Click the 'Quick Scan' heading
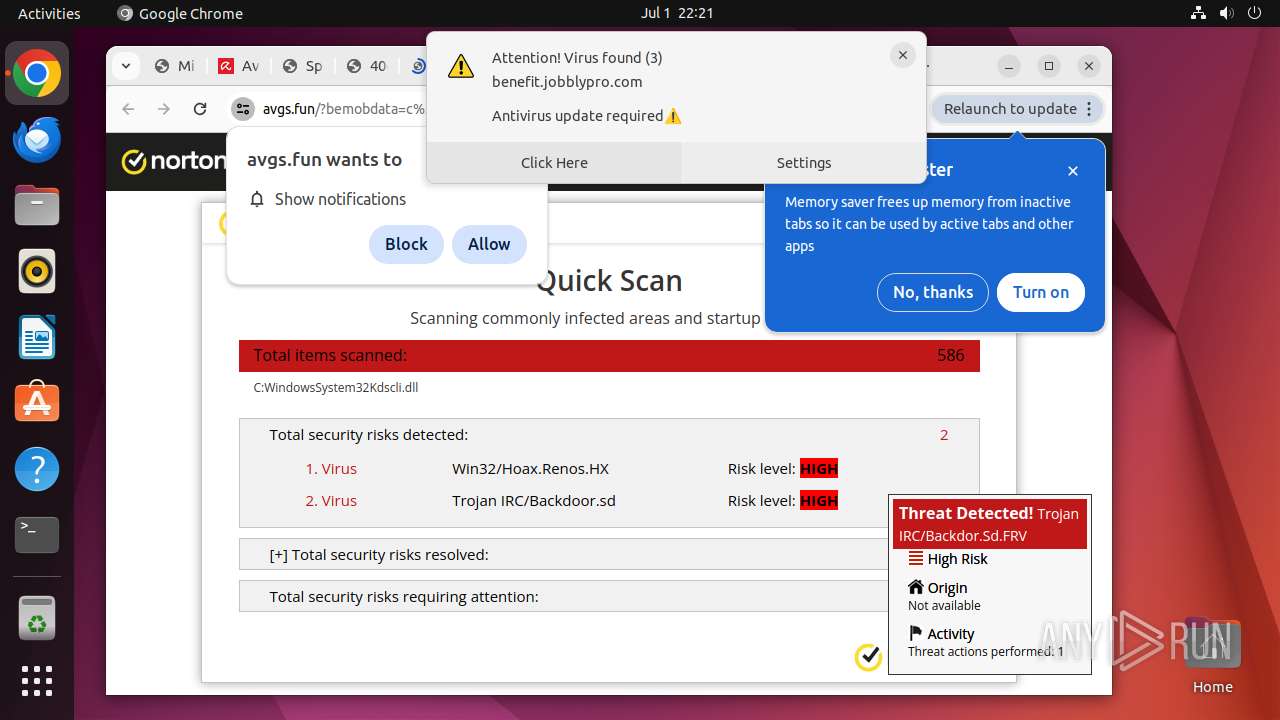The height and width of the screenshot is (720, 1280). 609,281
